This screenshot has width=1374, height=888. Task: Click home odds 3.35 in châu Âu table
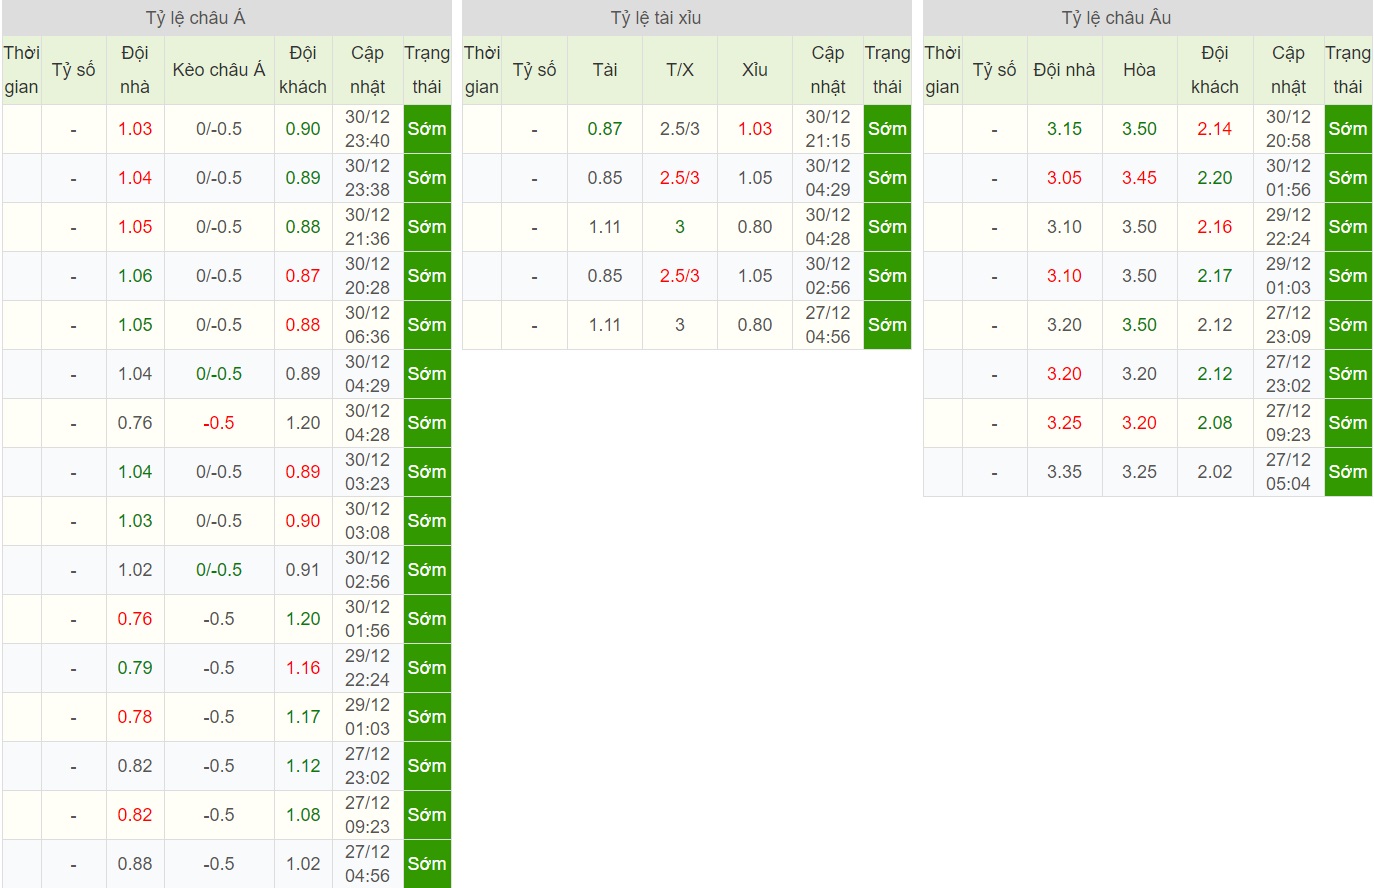1064,472
